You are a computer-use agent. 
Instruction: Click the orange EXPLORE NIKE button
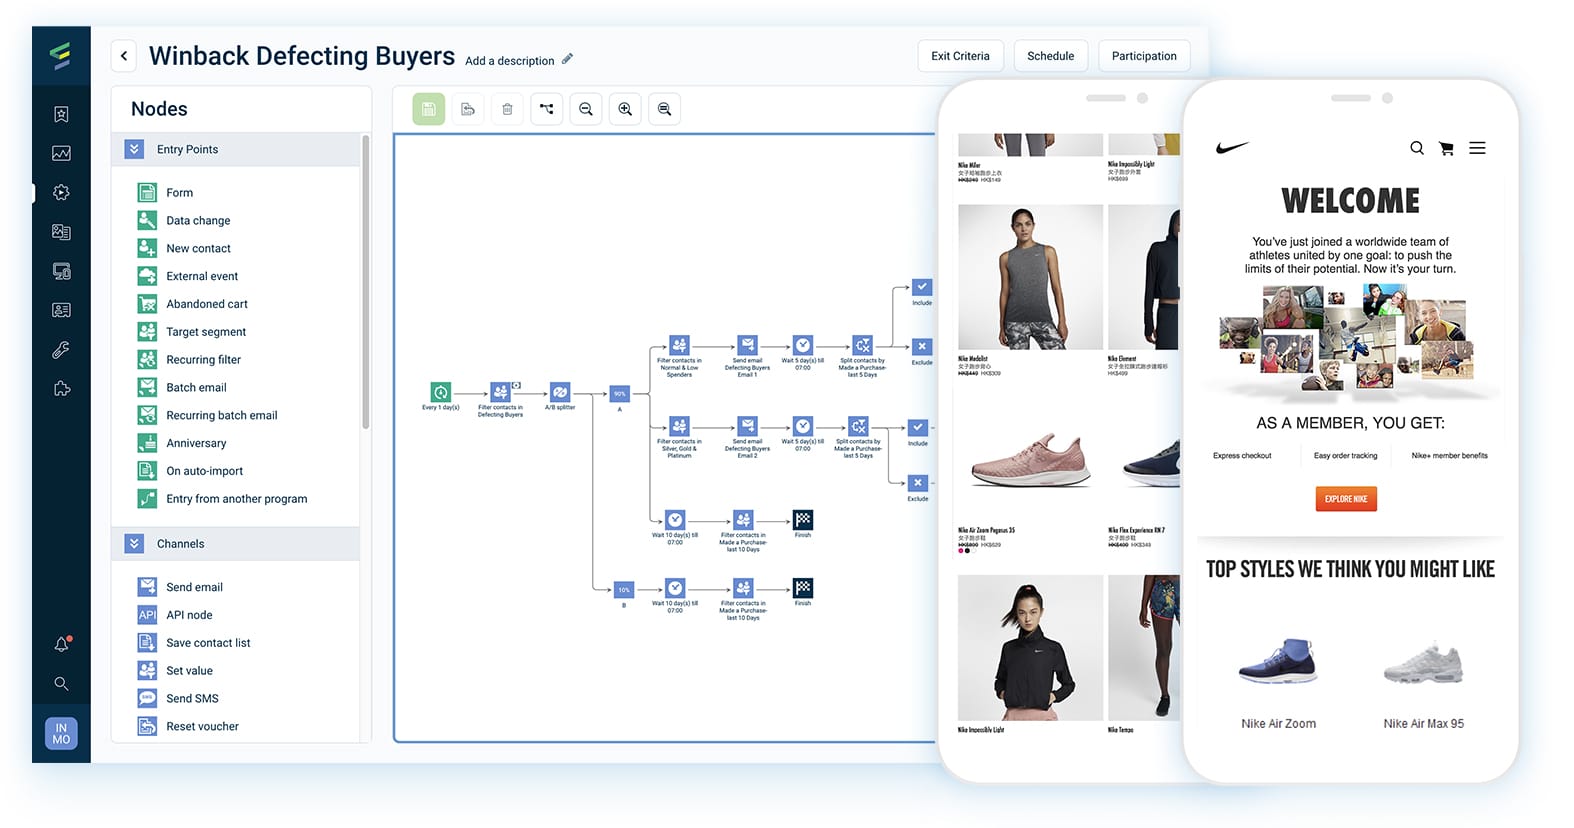[1345, 499]
